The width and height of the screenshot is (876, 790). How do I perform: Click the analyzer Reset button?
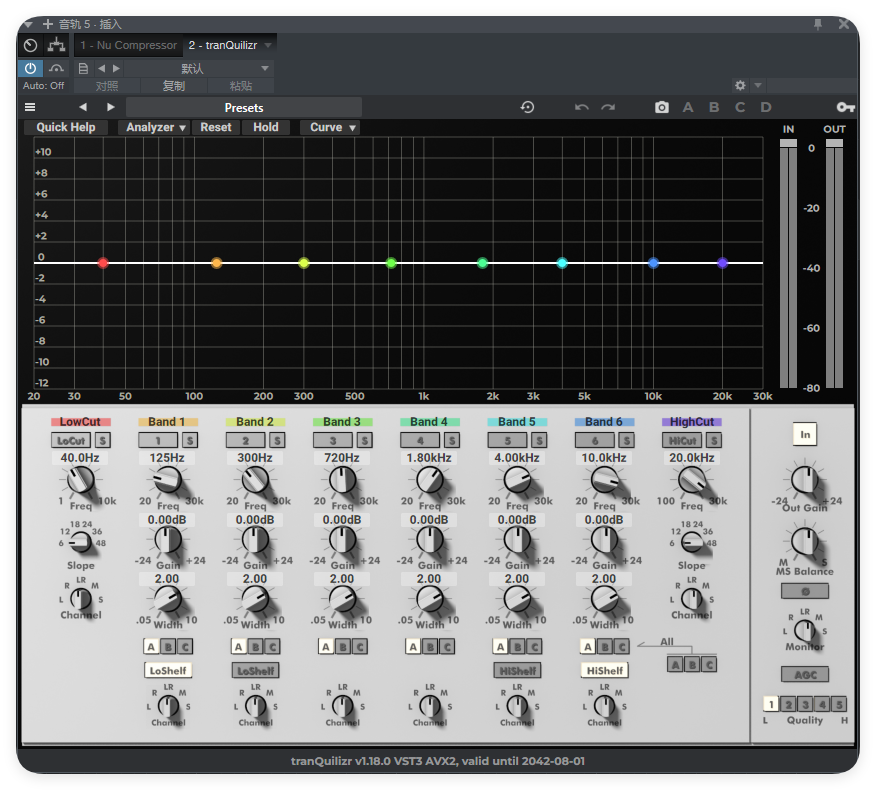(x=216, y=127)
